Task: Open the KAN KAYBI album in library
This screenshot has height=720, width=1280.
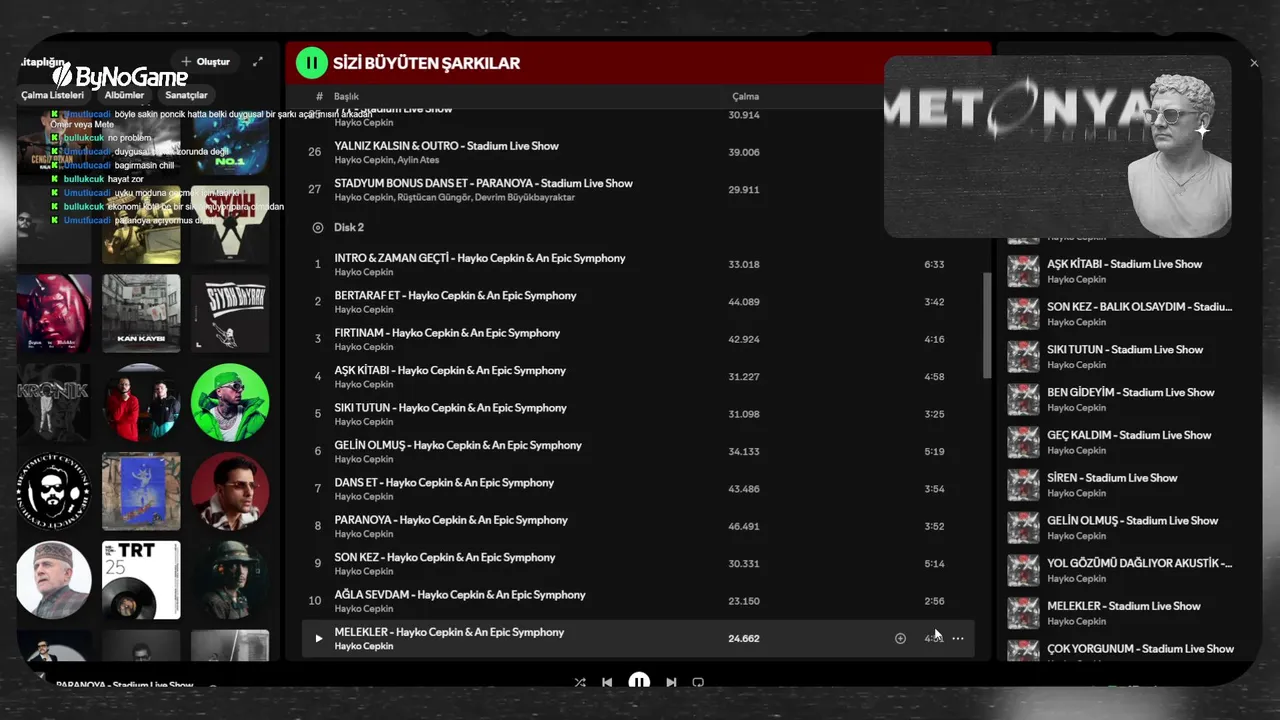Action: [141, 313]
